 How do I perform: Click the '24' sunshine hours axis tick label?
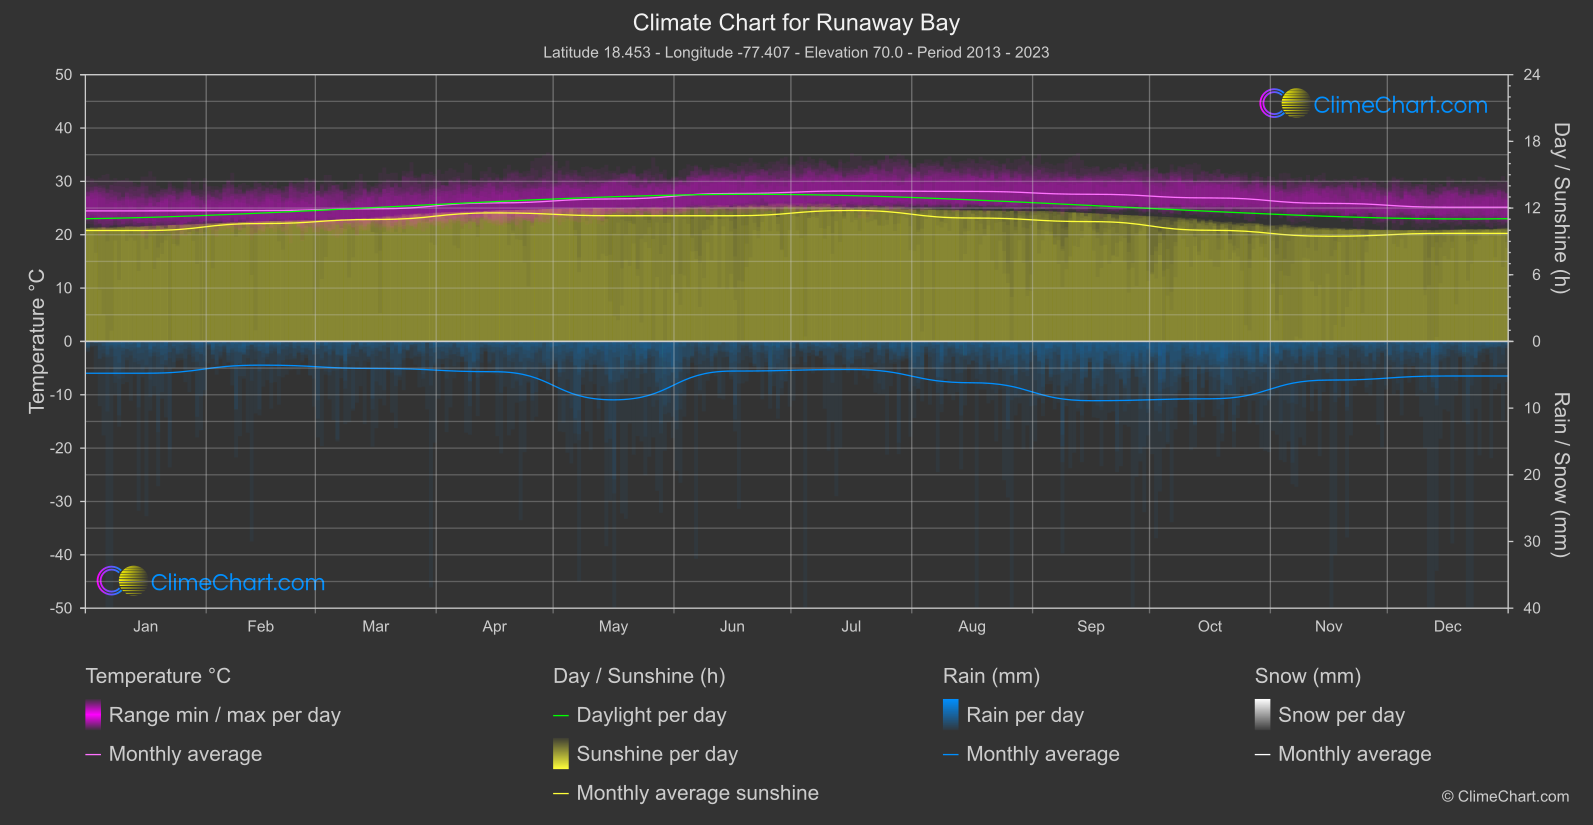point(1532,75)
